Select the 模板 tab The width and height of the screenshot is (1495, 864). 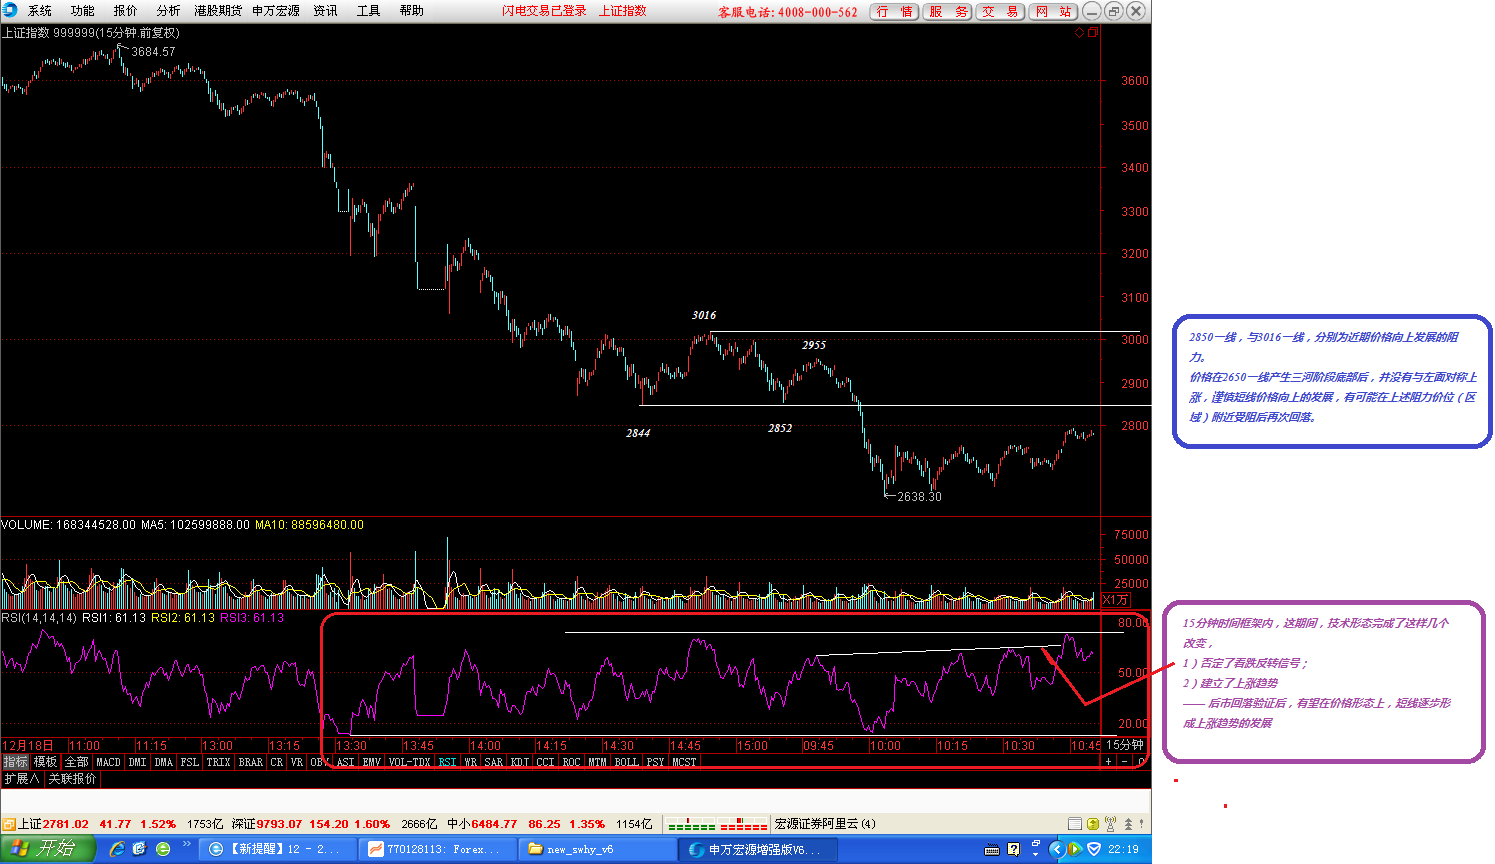coord(46,762)
